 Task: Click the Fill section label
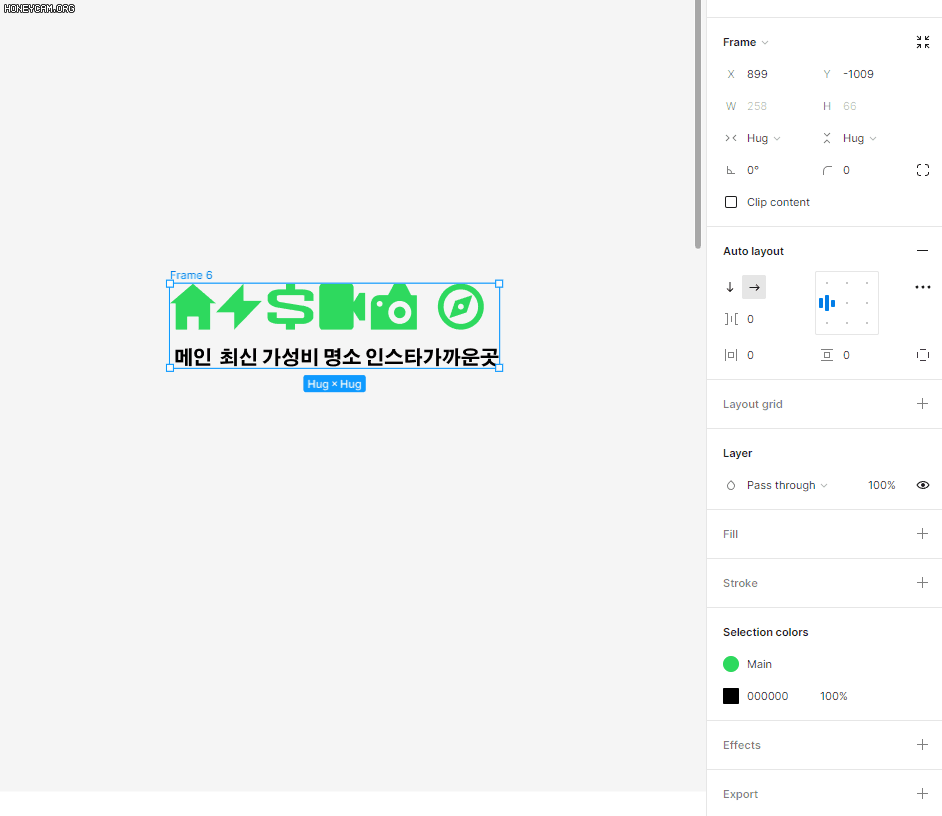pyautogui.click(x=730, y=534)
